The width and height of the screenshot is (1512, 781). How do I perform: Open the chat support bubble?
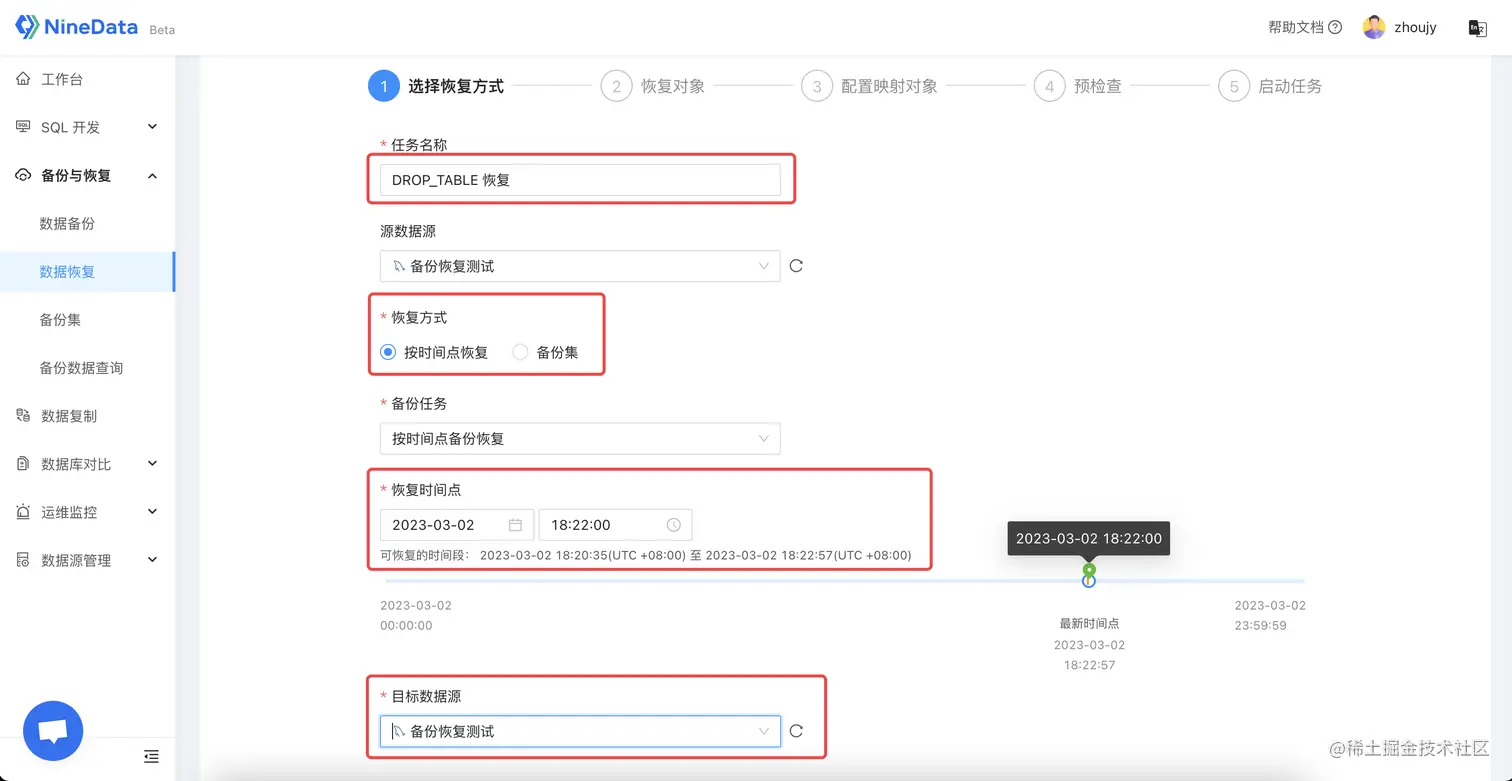pyautogui.click(x=53, y=731)
